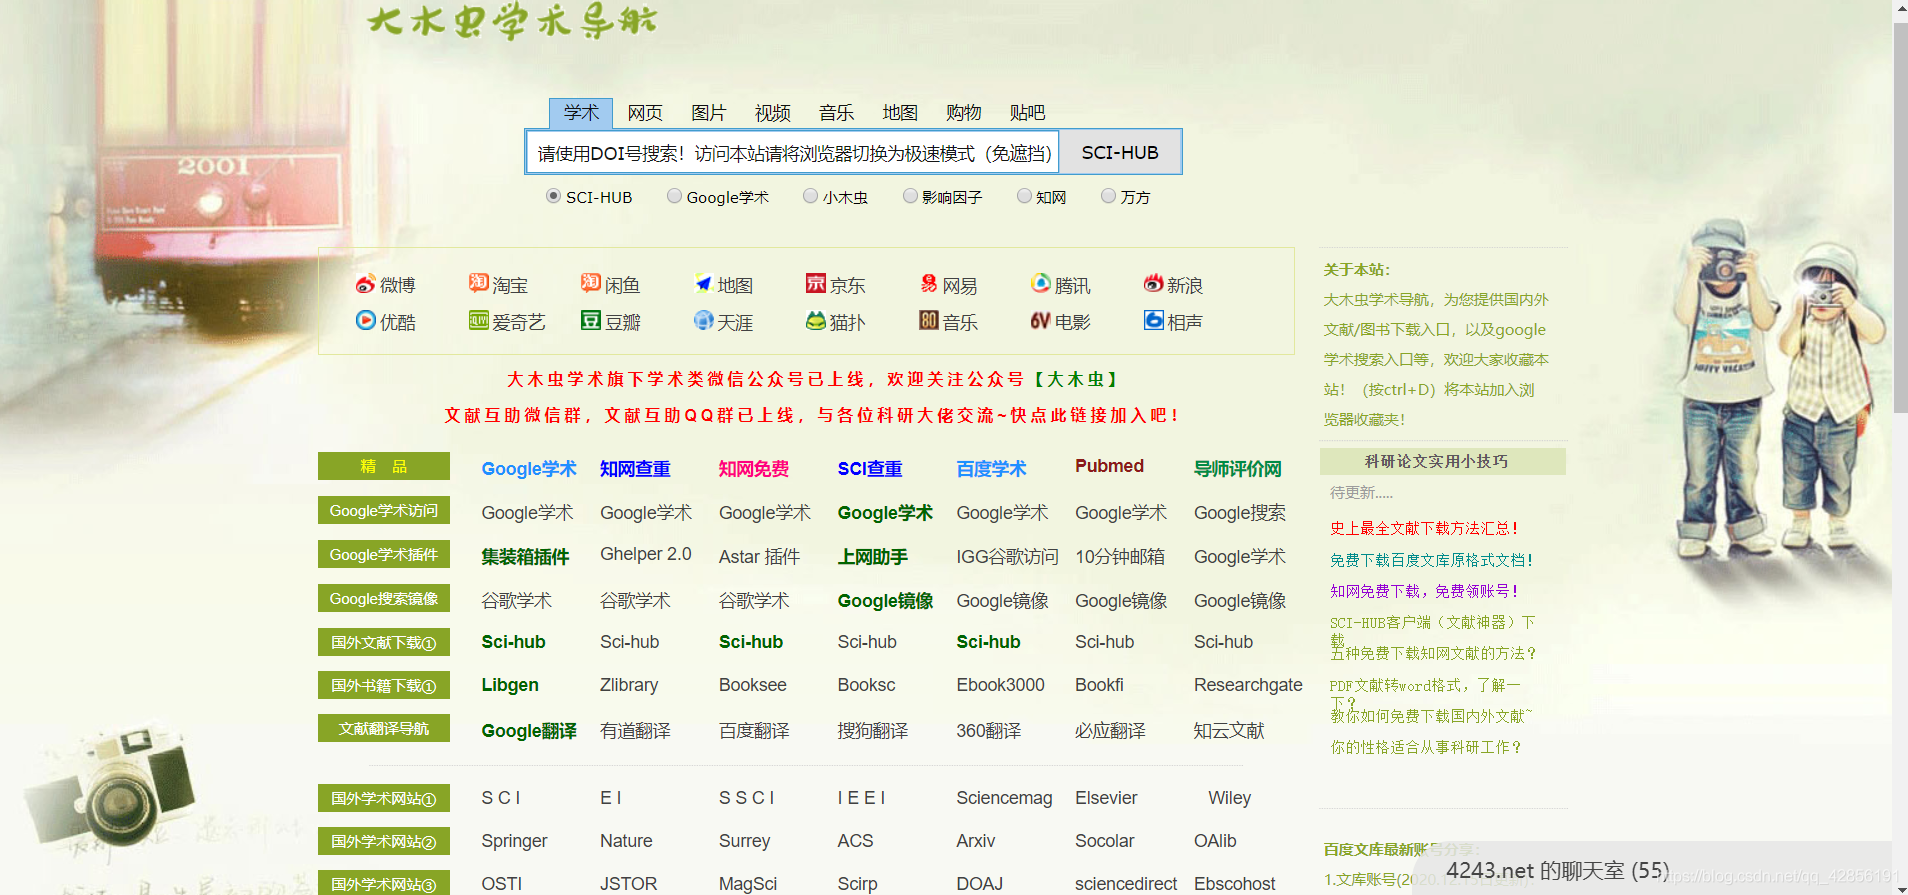Switch to the 网页 search tab

(645, 113)
